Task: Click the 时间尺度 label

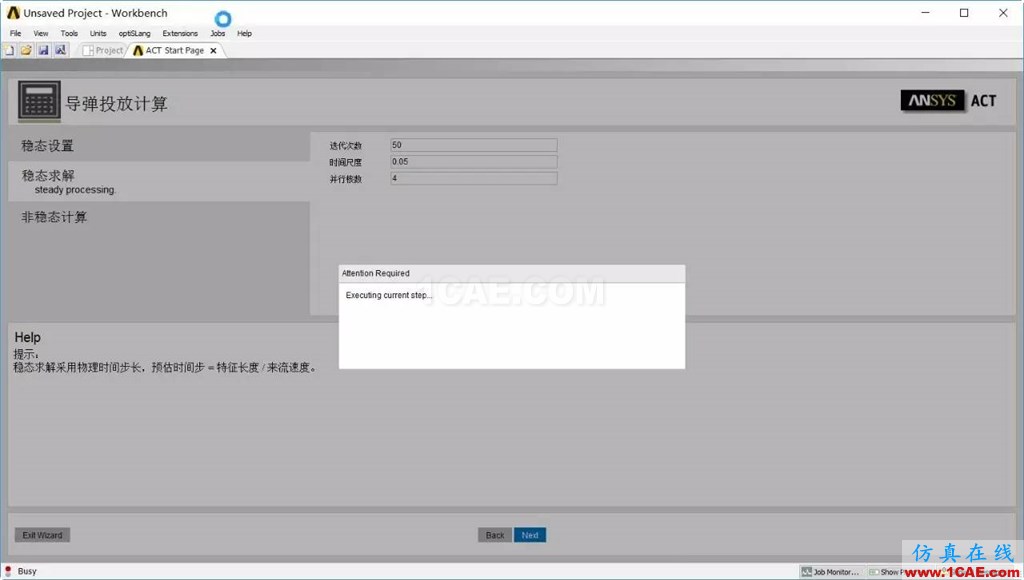Action: (345, 162)
